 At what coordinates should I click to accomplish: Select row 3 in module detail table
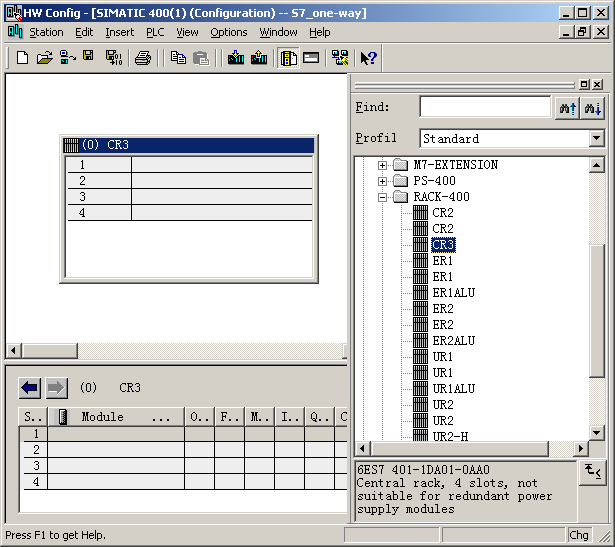coord(184,466)
